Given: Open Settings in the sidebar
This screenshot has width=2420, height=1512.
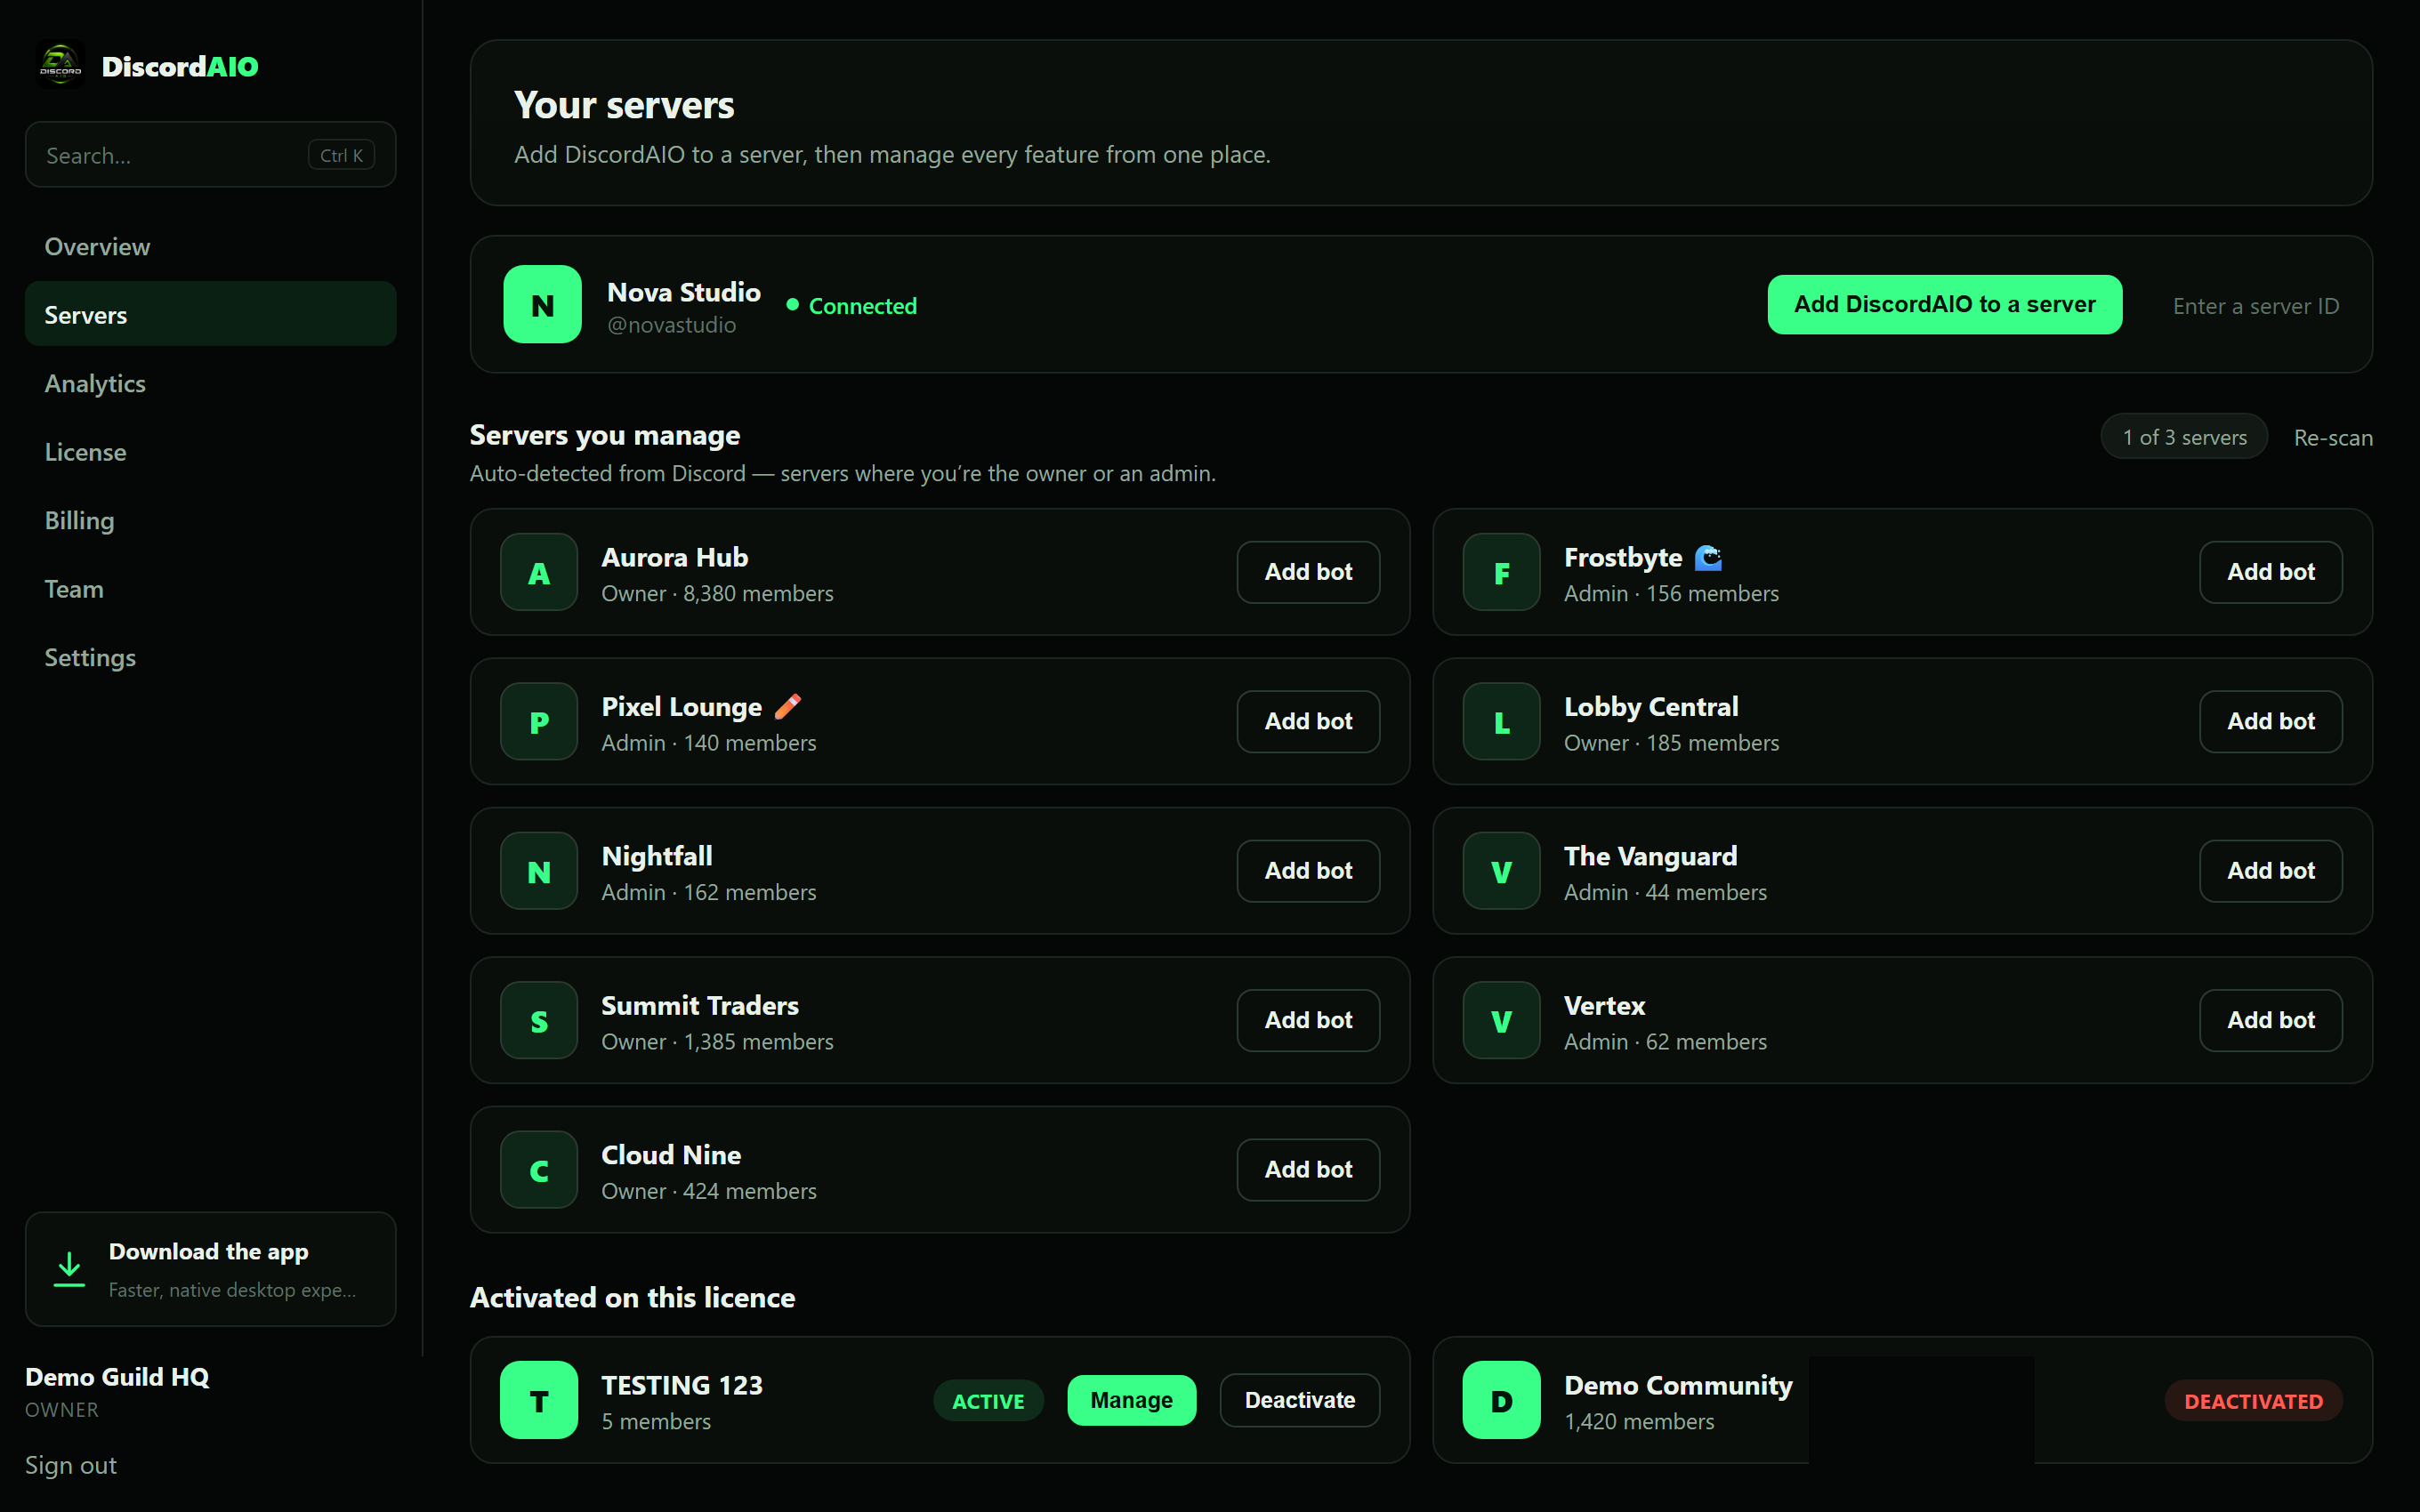Looking at the screenshot, I should 210,657.
